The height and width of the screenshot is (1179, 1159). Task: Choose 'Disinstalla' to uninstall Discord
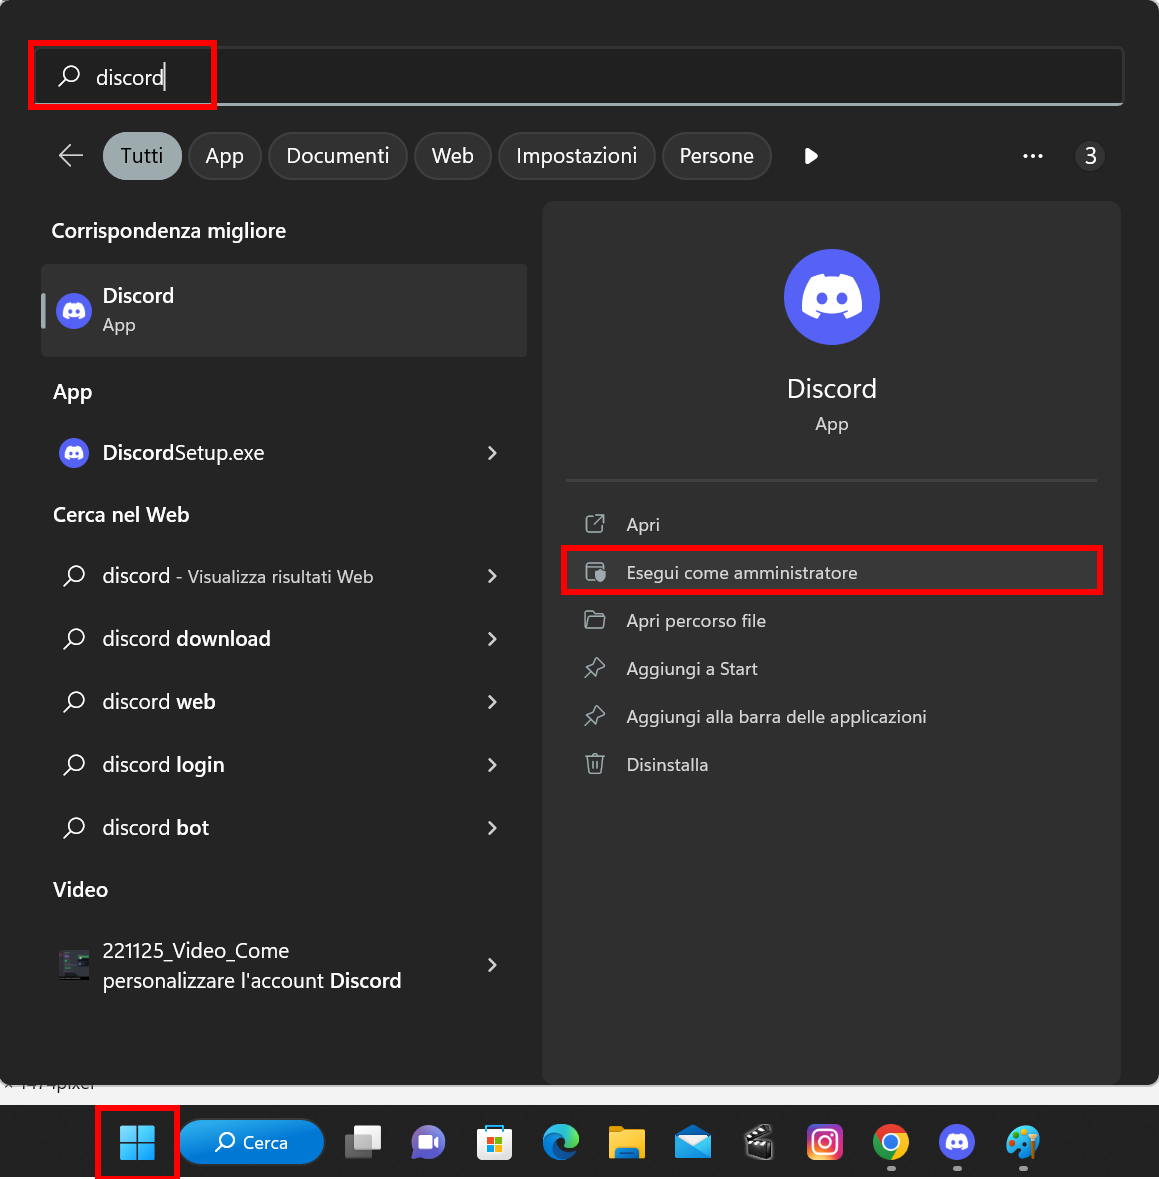(x=667, y=764)
